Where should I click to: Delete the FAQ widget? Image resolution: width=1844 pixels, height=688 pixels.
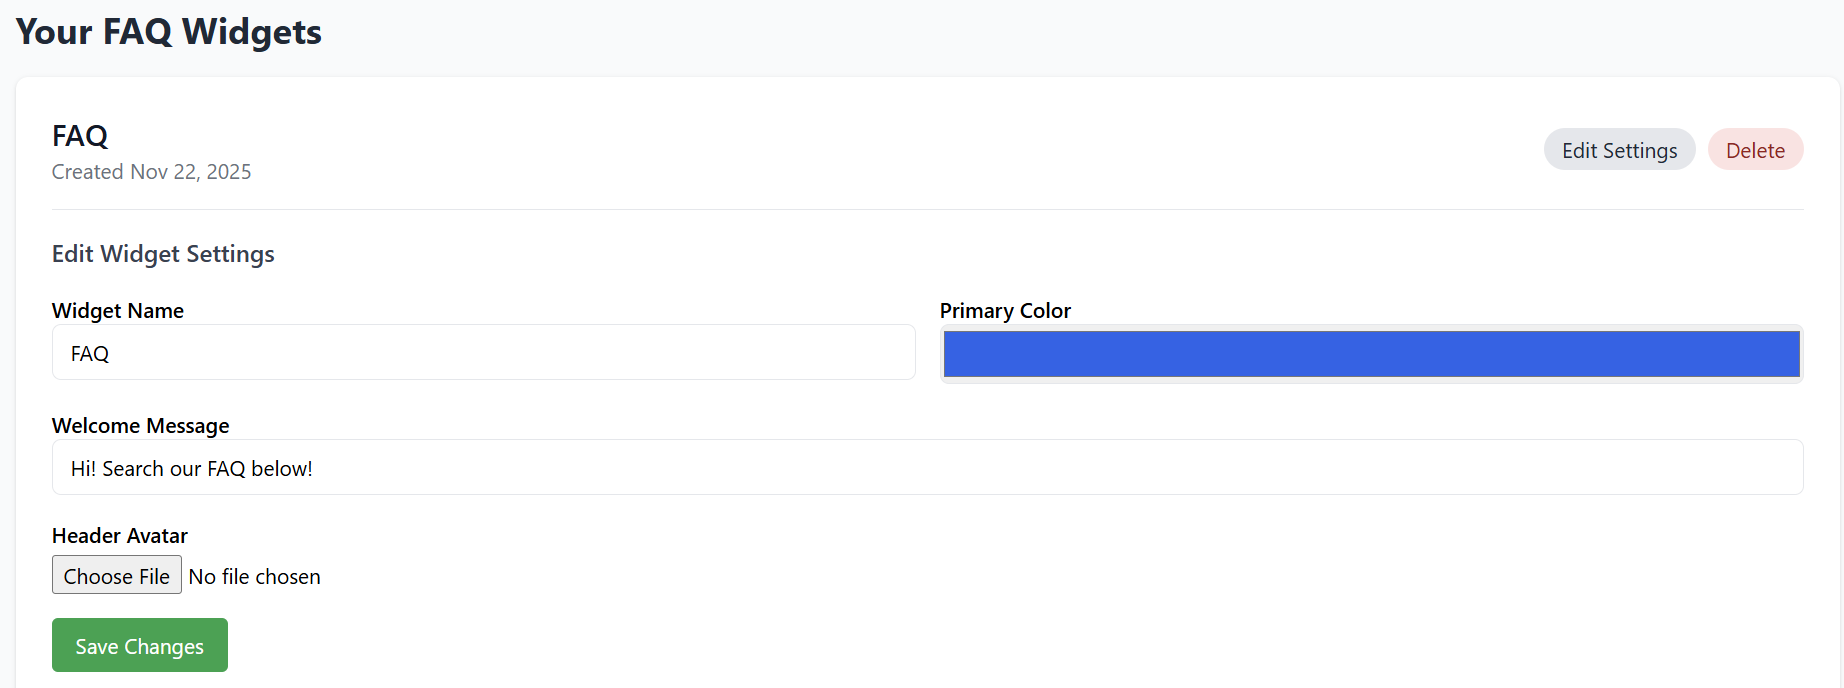(x=1755, y=150)
